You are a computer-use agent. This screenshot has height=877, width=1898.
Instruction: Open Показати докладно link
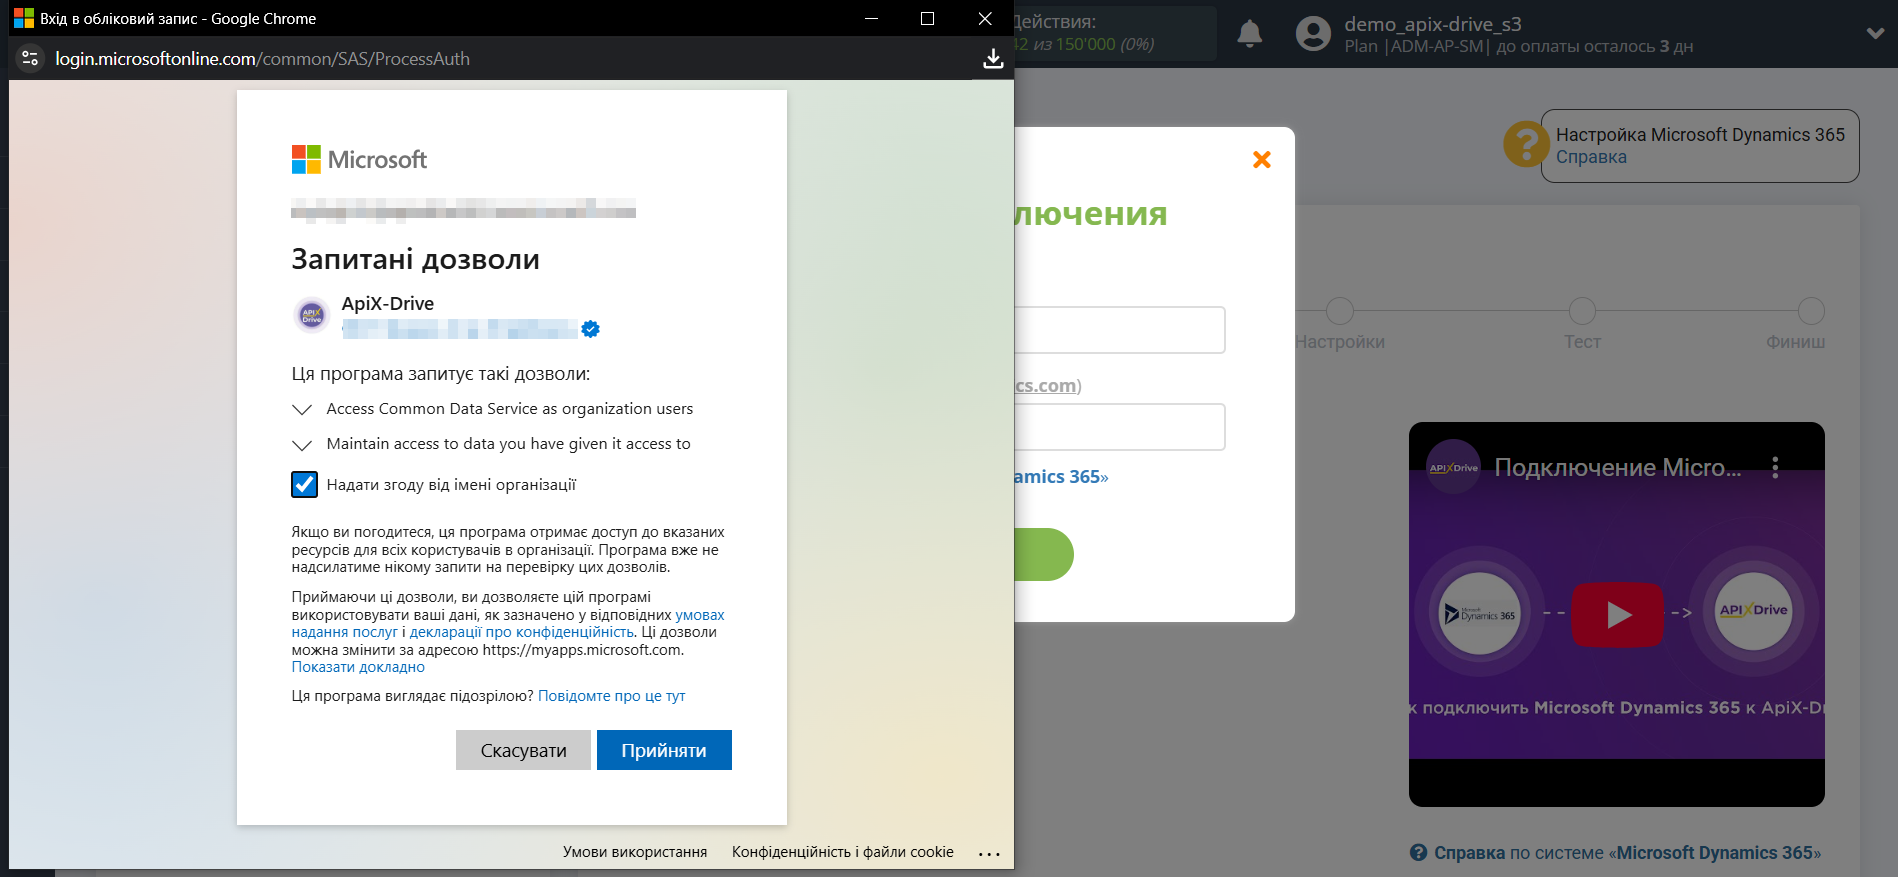[358, 667]
